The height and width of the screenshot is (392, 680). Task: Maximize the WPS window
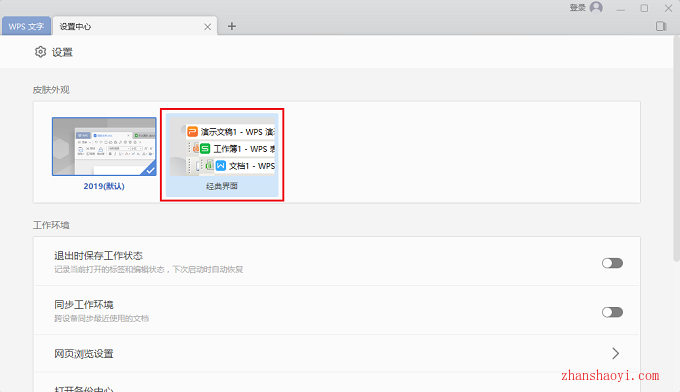644,8
